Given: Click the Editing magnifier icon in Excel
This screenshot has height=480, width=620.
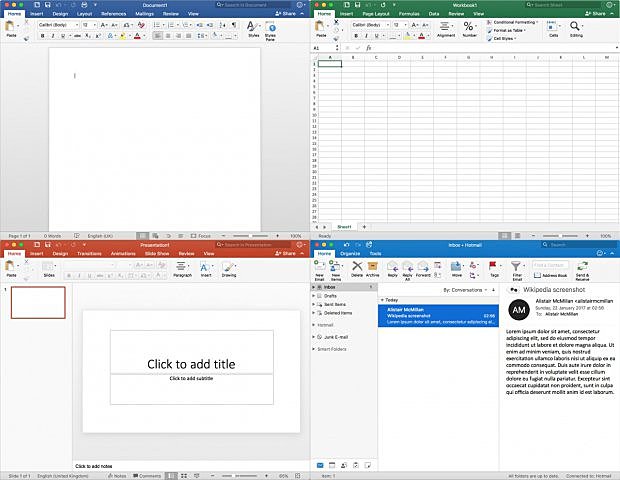Looking at the screenshot, I should coord(575,26).
